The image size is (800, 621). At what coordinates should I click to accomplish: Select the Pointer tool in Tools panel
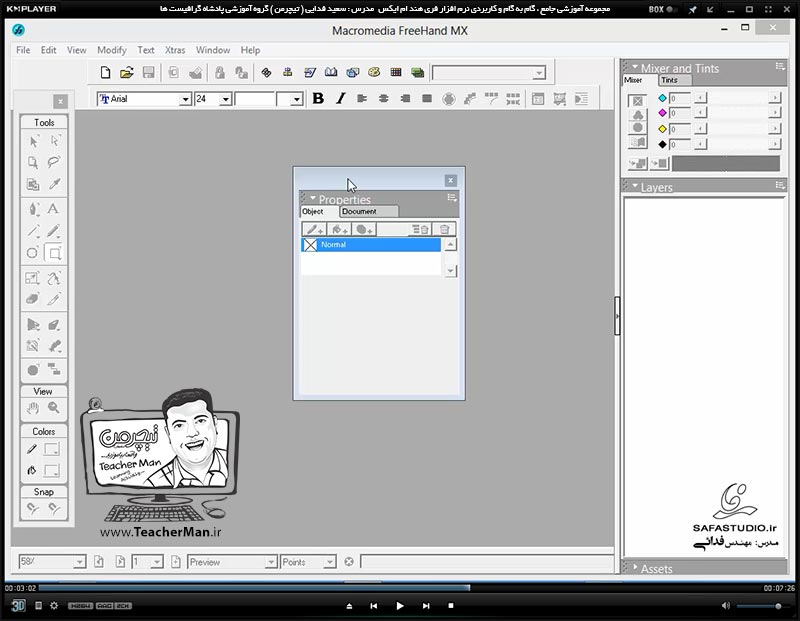[x=33, y=141]
